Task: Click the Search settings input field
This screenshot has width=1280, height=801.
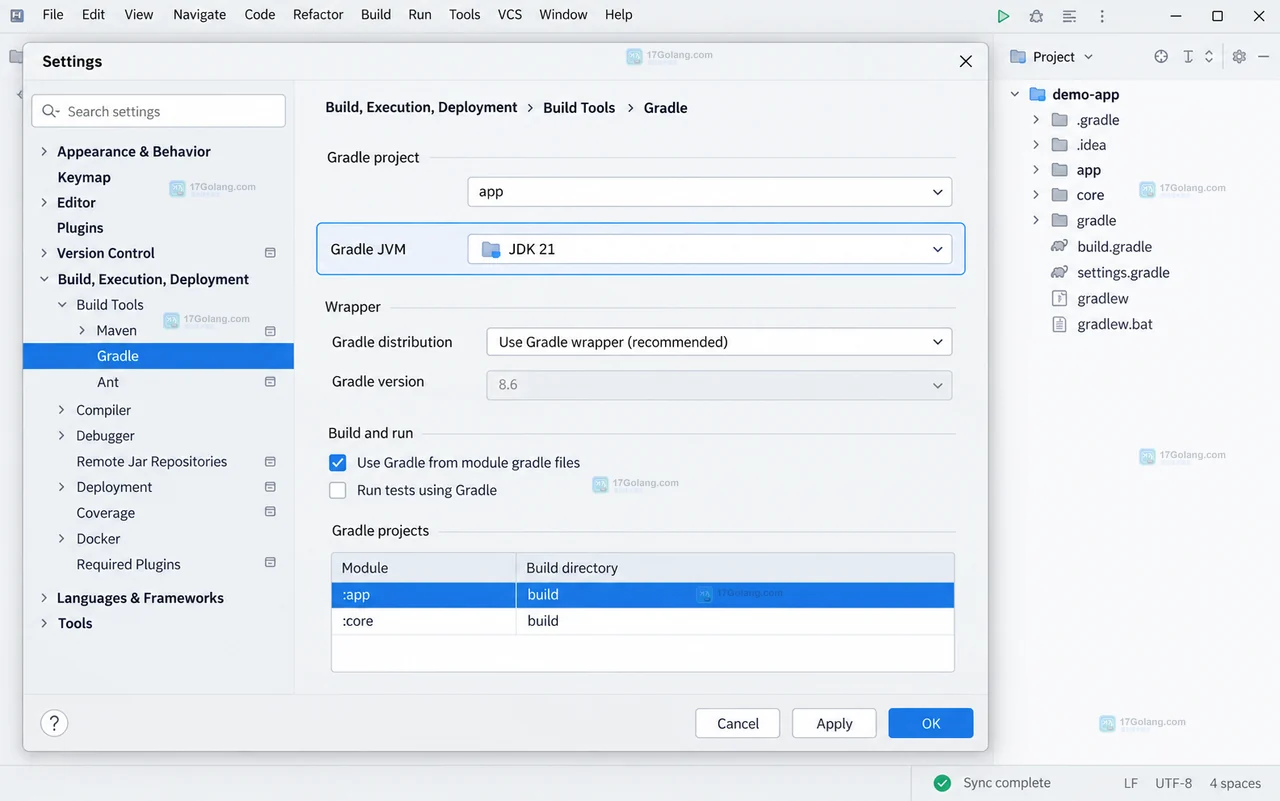Action: (x=158, y=111)
